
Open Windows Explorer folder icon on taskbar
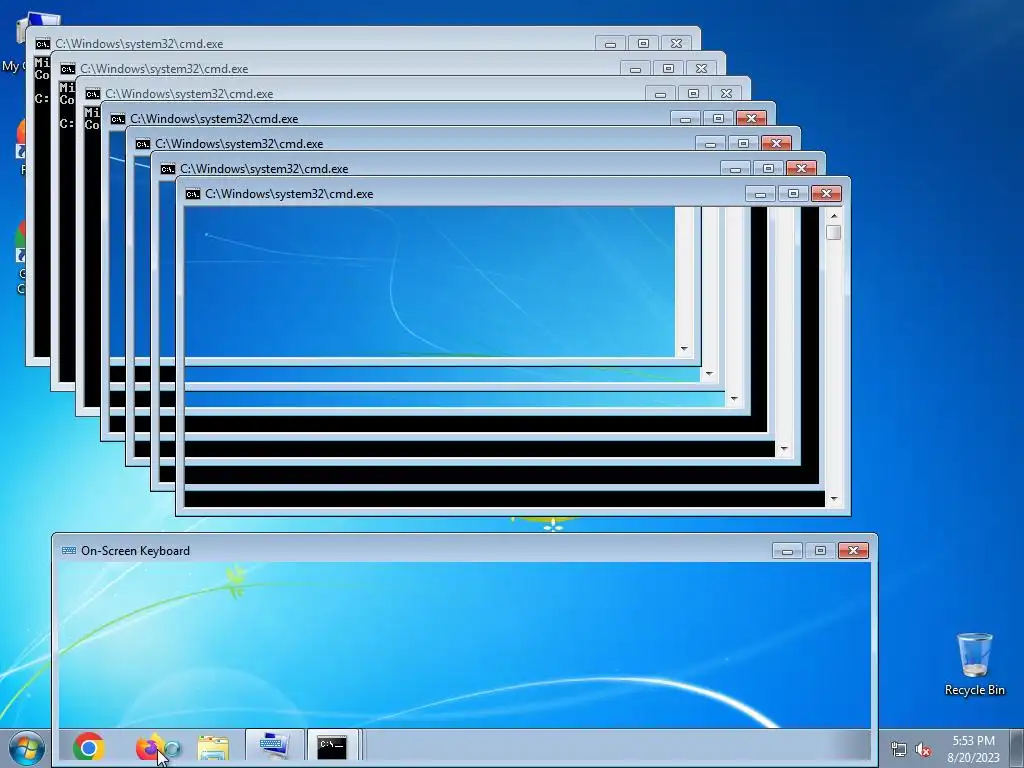click(x=214, y=748)
